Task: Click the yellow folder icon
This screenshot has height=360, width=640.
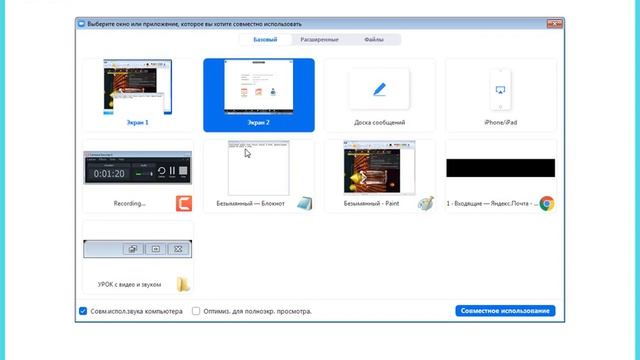Action: pyautogui.click(x=183, y=284)
